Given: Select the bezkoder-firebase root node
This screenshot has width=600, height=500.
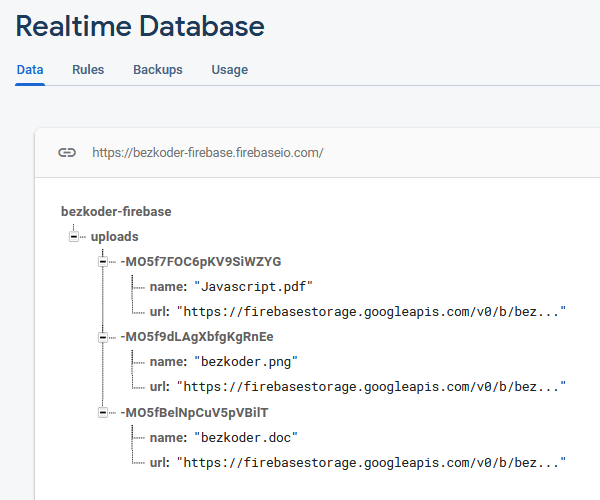Looking at the screenshot, I should 116,212.
